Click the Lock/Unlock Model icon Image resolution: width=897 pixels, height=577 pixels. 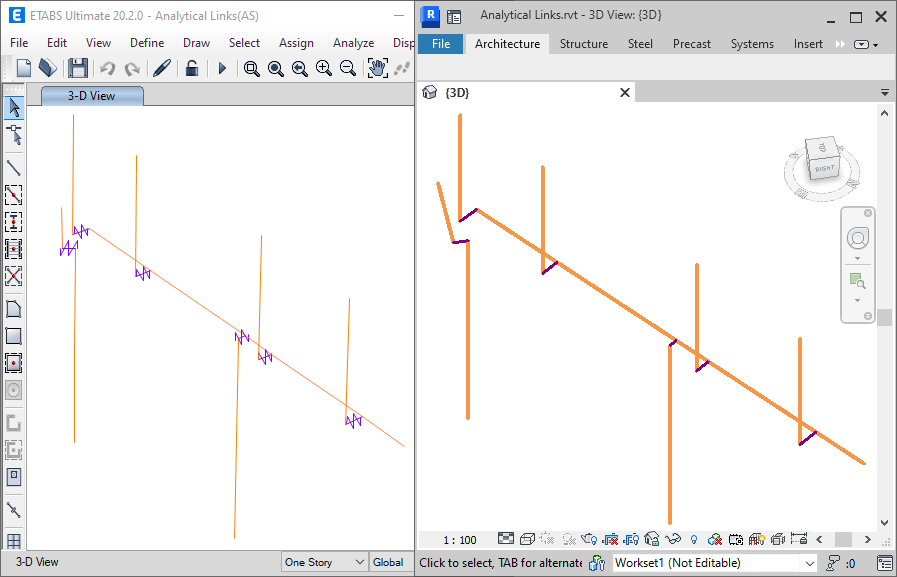point(190,68)
